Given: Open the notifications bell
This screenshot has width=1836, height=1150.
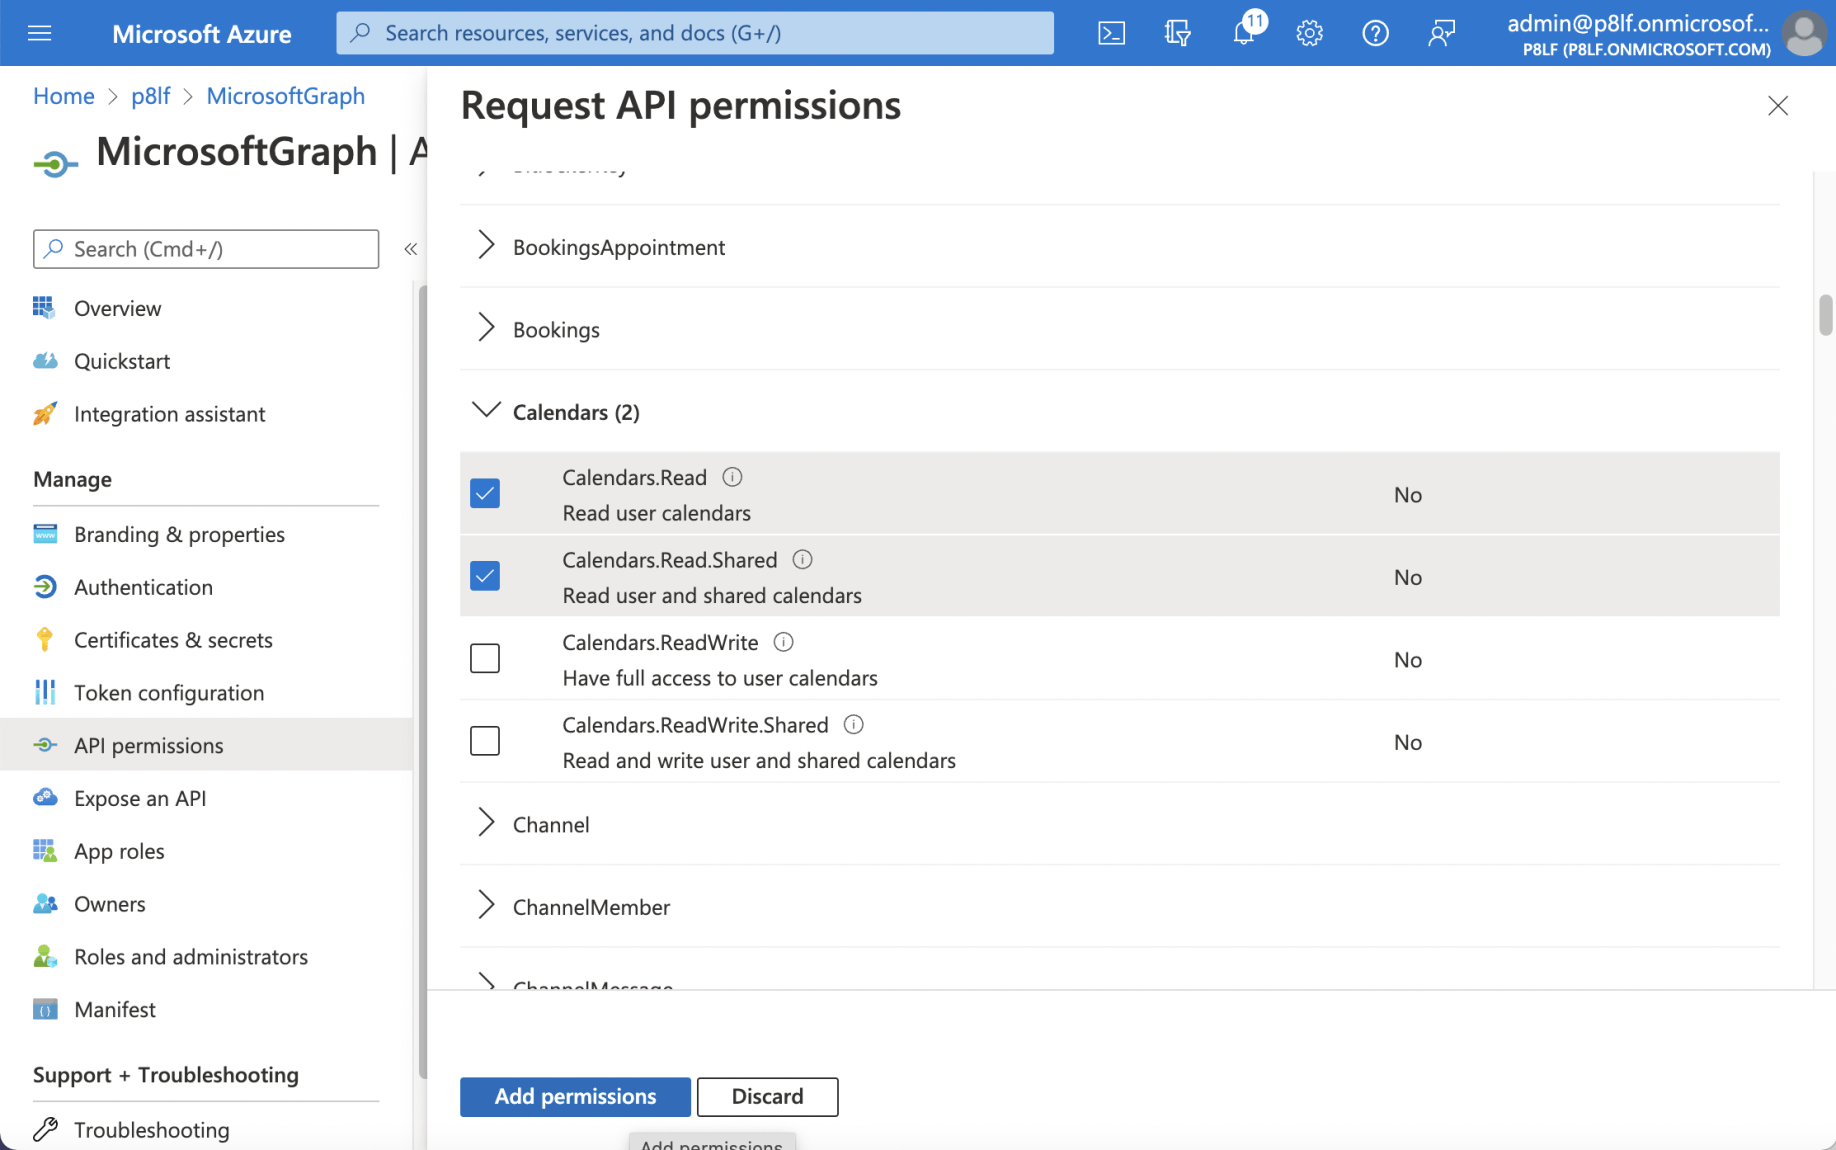Looking at the screenshot, I should [x=1243, y=33].
